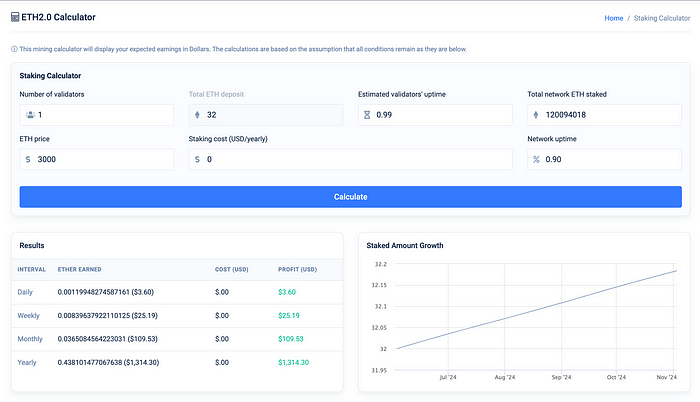This screenshot has height=402, width=700.
Task: Select the Network uptime input showing 0.90
Action: [x=612, y=159]
